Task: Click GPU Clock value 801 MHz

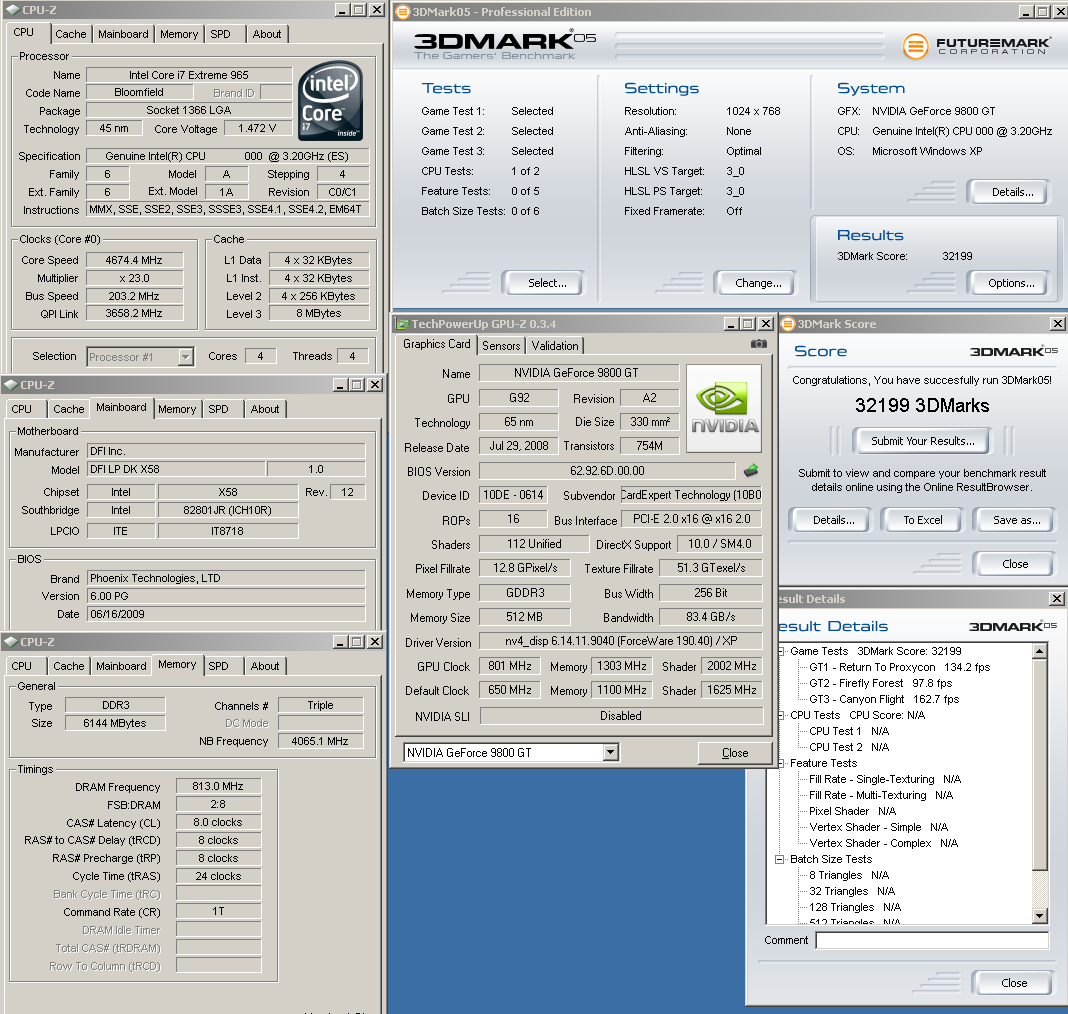Action: [509, 666]
